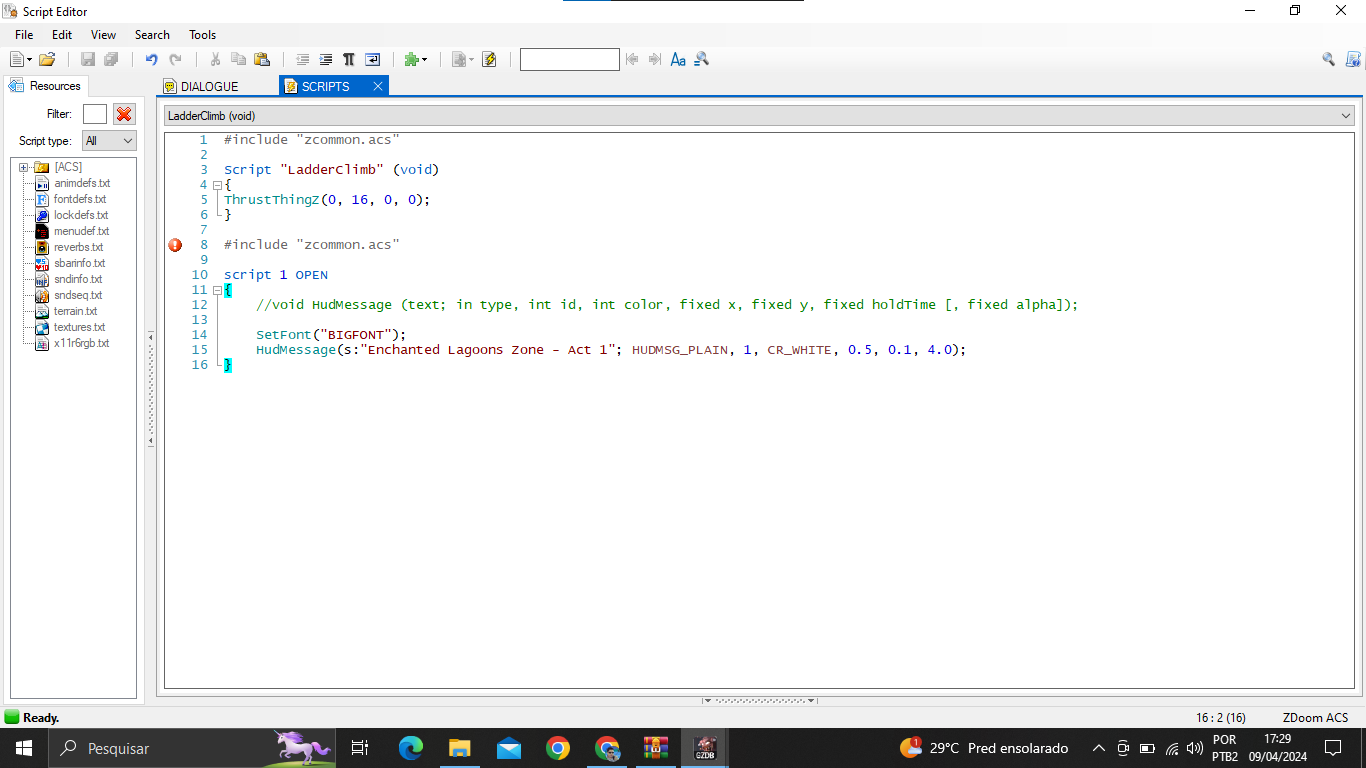The width and height of the screenshot is (1366, 768).
Task: Open the View menu
Action: [104, 35]
